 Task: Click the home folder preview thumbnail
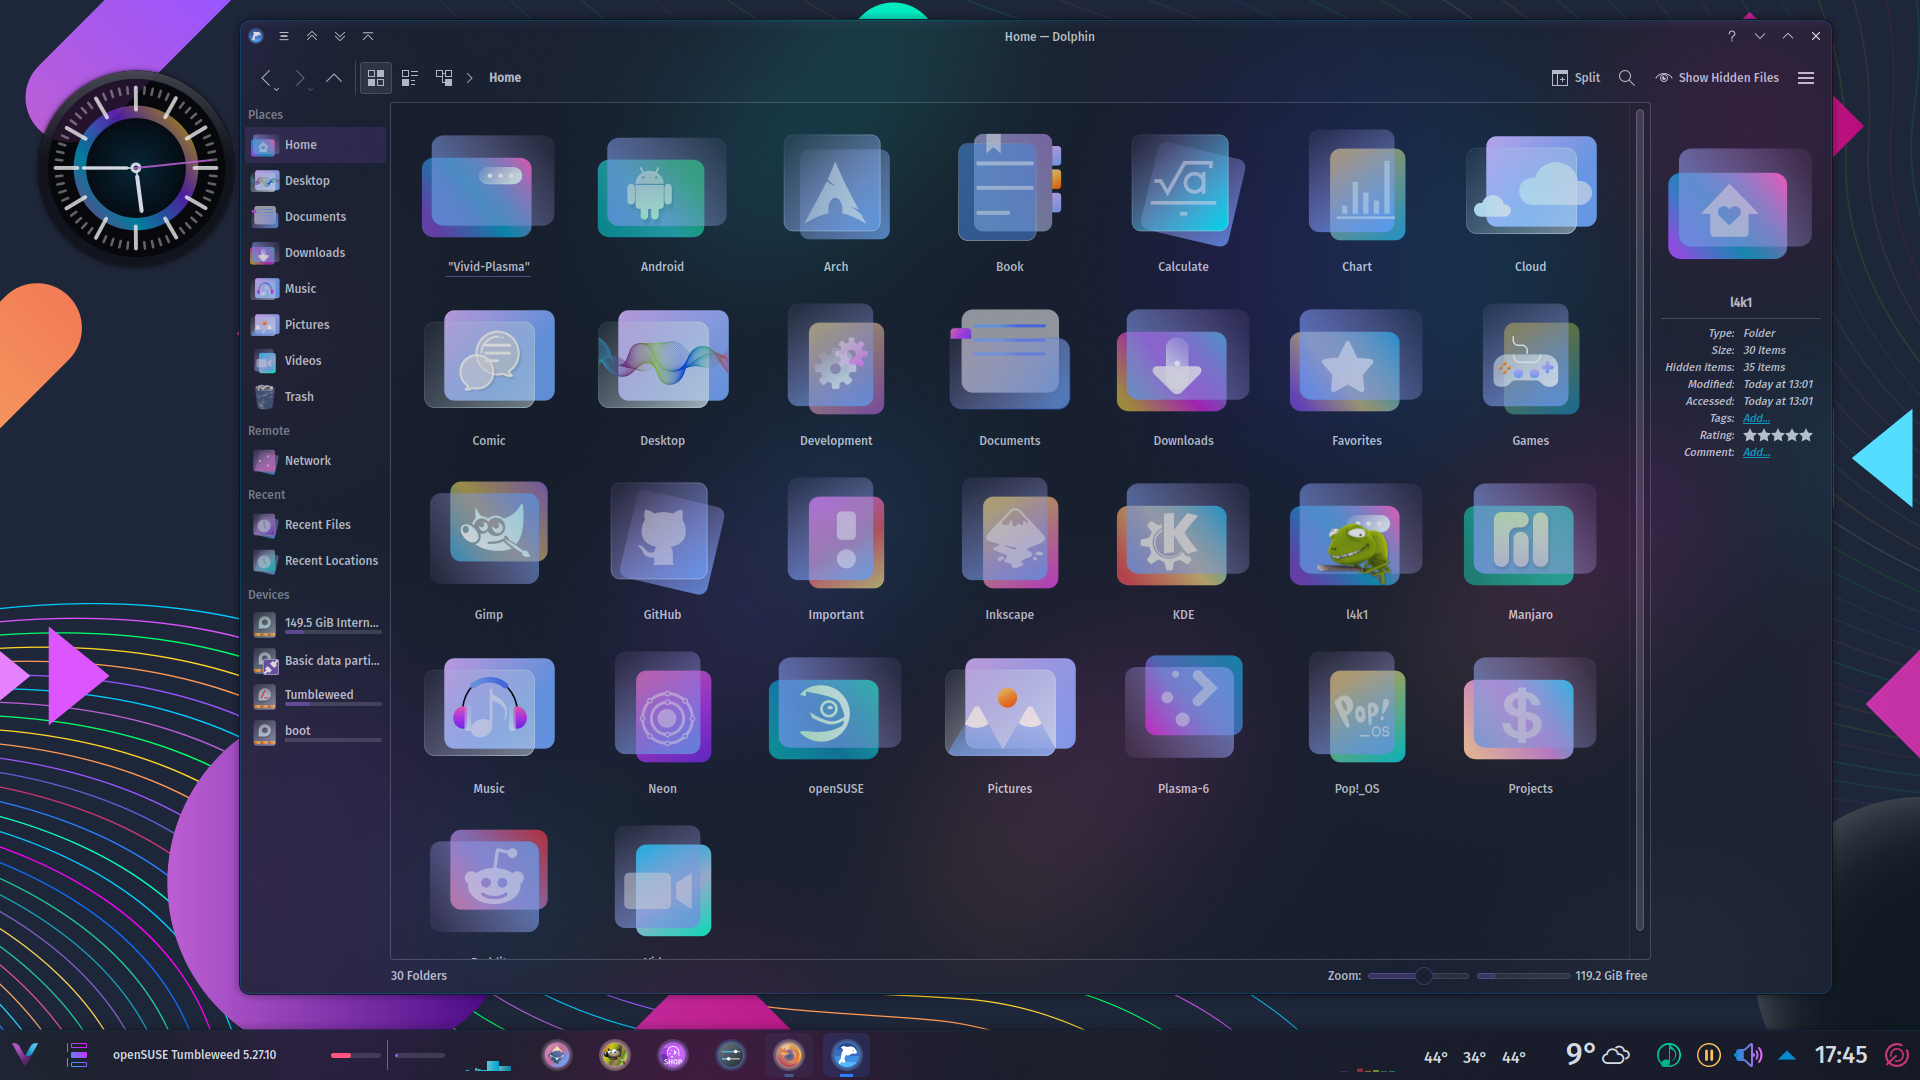click(x=1740, y=204)
